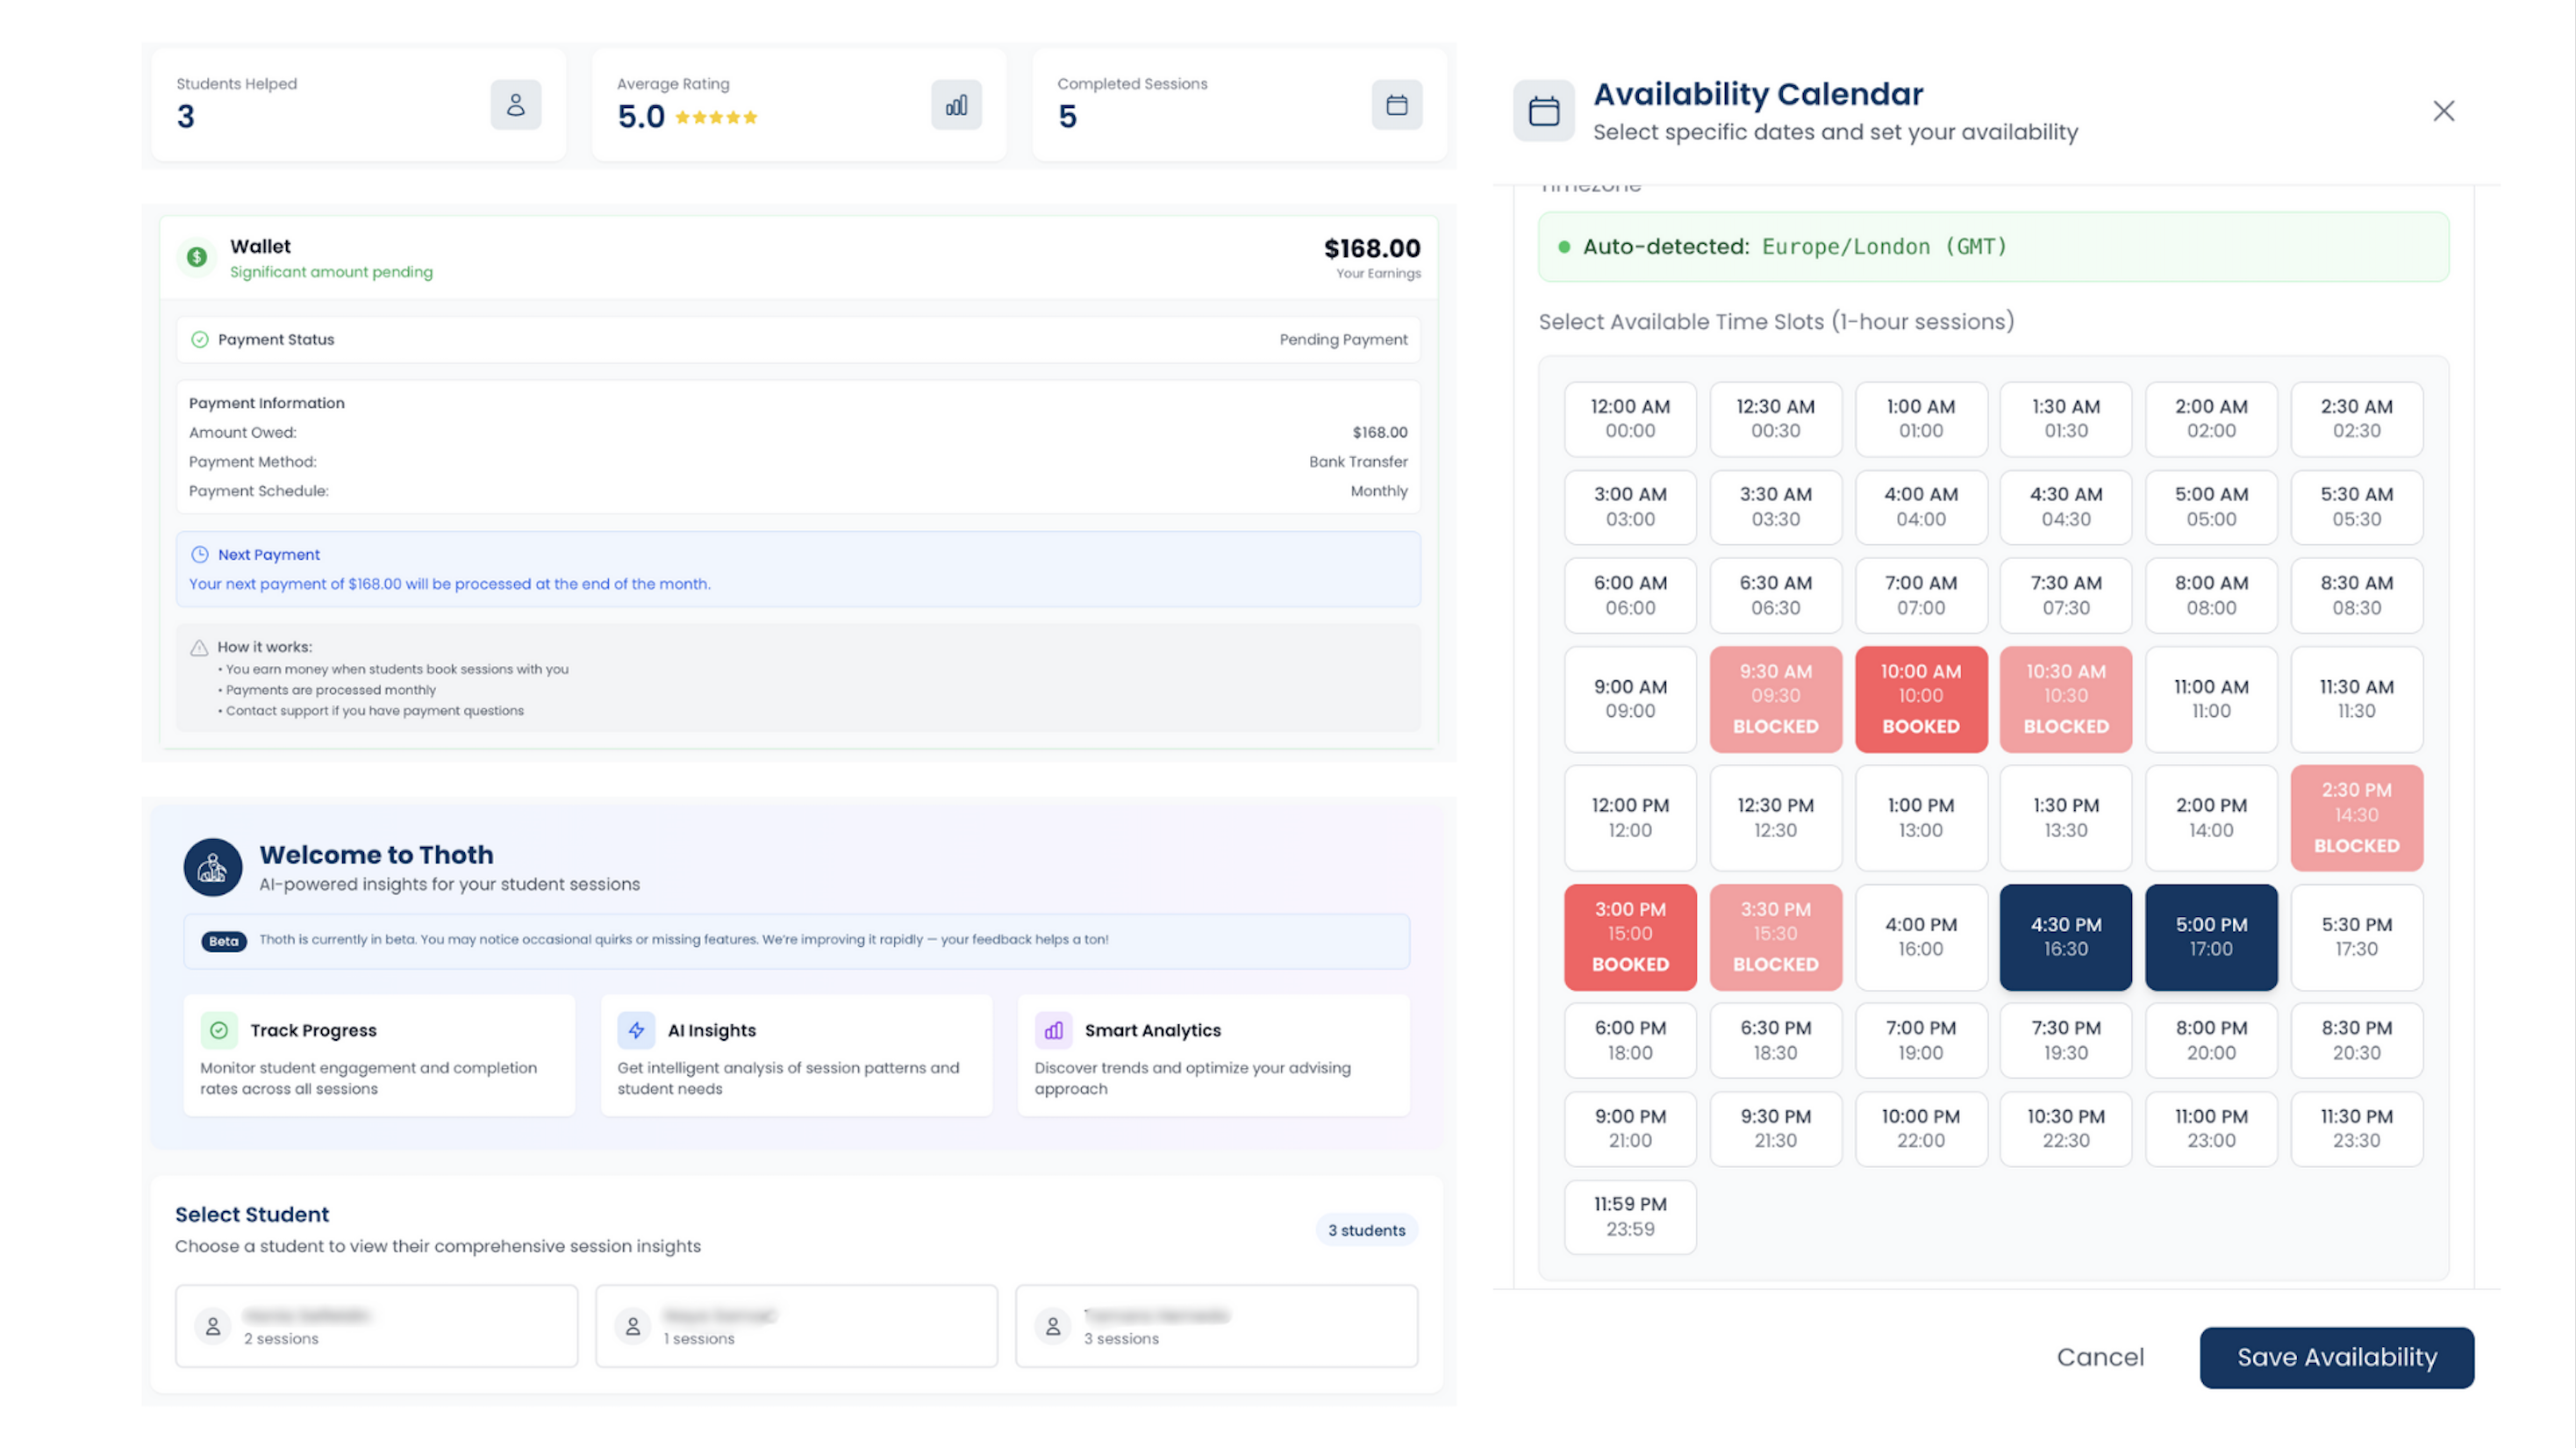The width and height of the screenshot is (2576, 1448).
Task: Deselect the 5:00 PM selected slot
Action: pos(2211,936)
